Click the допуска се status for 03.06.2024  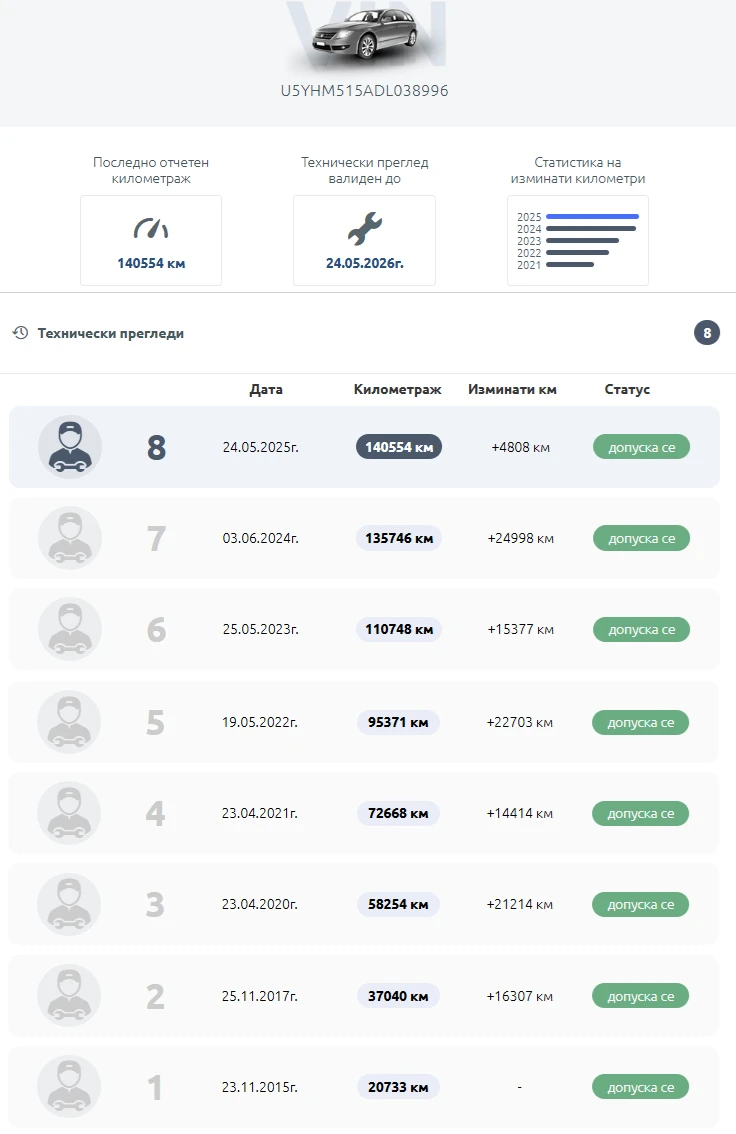[641, 538]
